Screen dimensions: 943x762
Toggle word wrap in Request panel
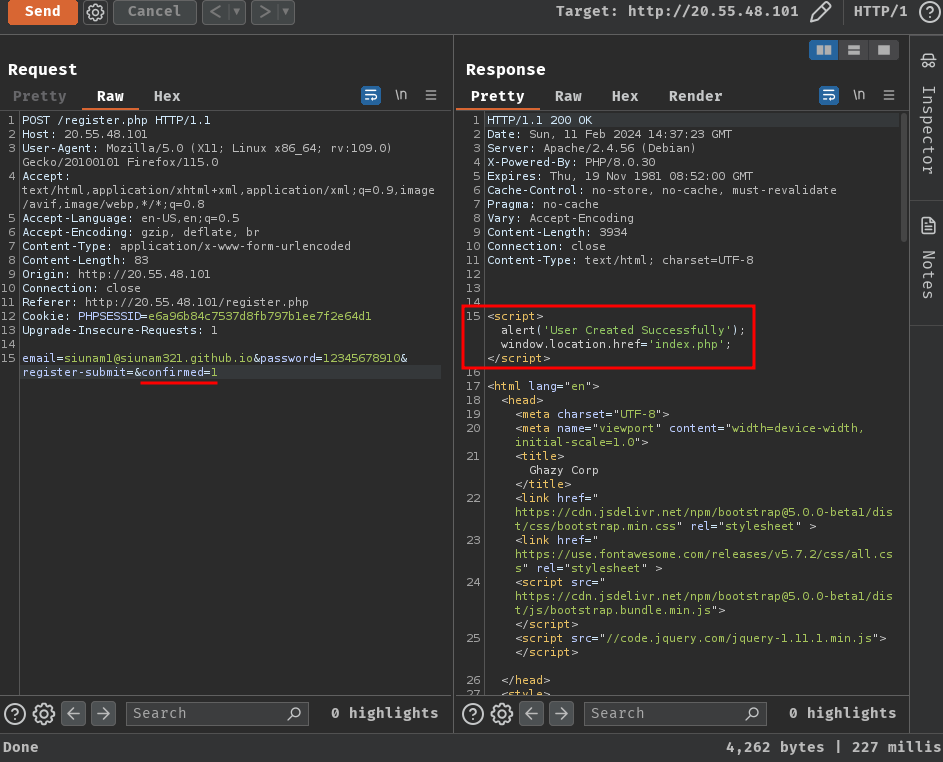click(371, 95)
